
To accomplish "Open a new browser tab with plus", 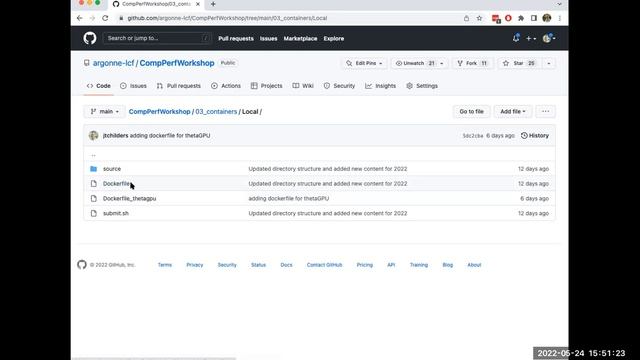I will coord(213,4).
